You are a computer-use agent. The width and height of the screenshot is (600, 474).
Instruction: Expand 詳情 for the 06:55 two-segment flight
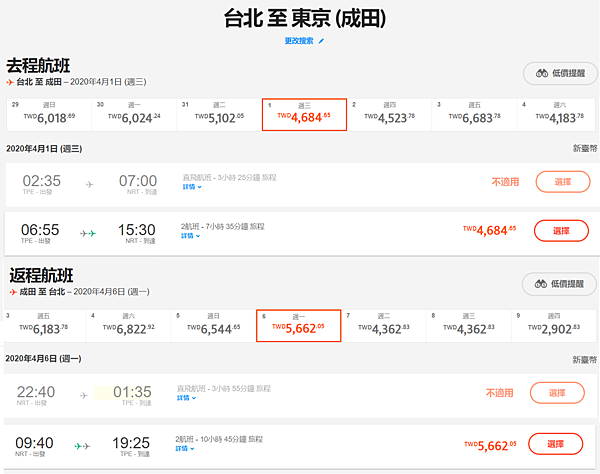190,236
